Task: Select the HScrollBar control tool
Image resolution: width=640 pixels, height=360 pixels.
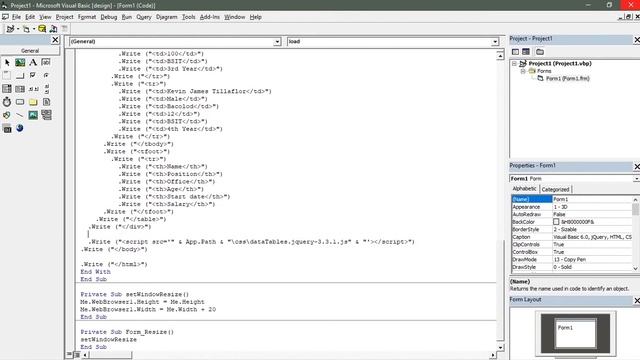Action: 33,89
